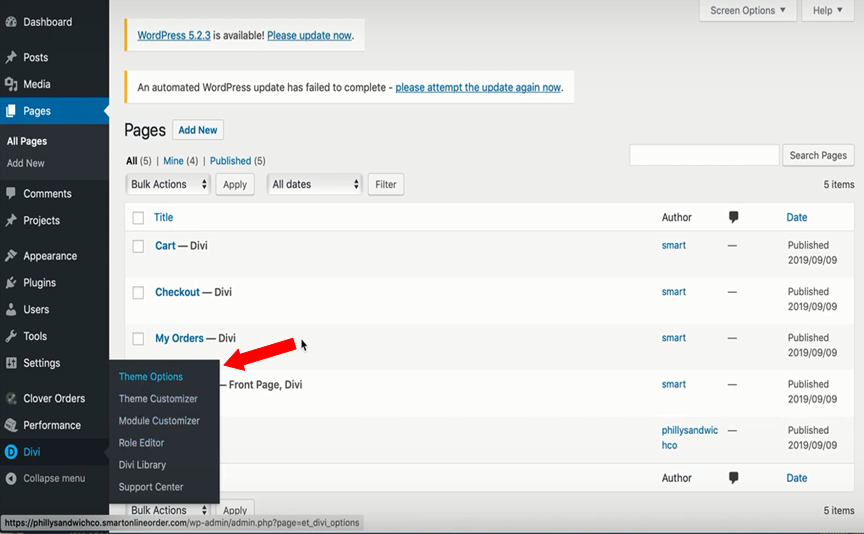Open Divi Library from submenu

[142, 465]
